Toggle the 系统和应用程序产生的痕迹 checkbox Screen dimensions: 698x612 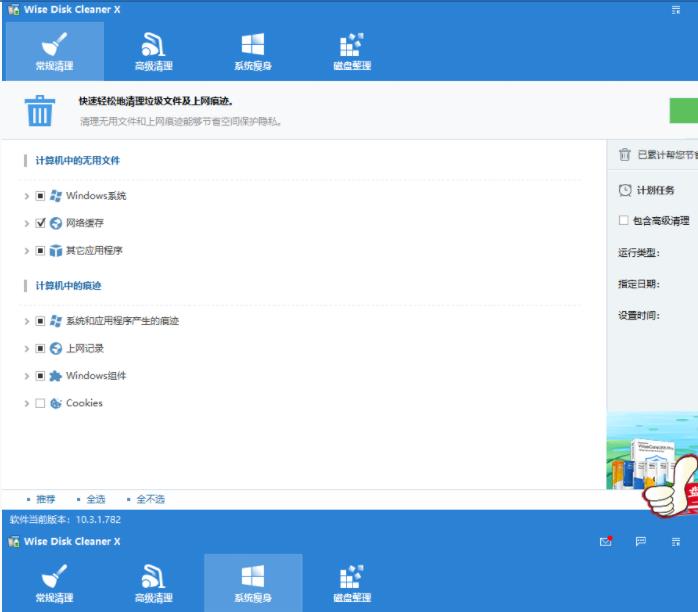[40, 321]
